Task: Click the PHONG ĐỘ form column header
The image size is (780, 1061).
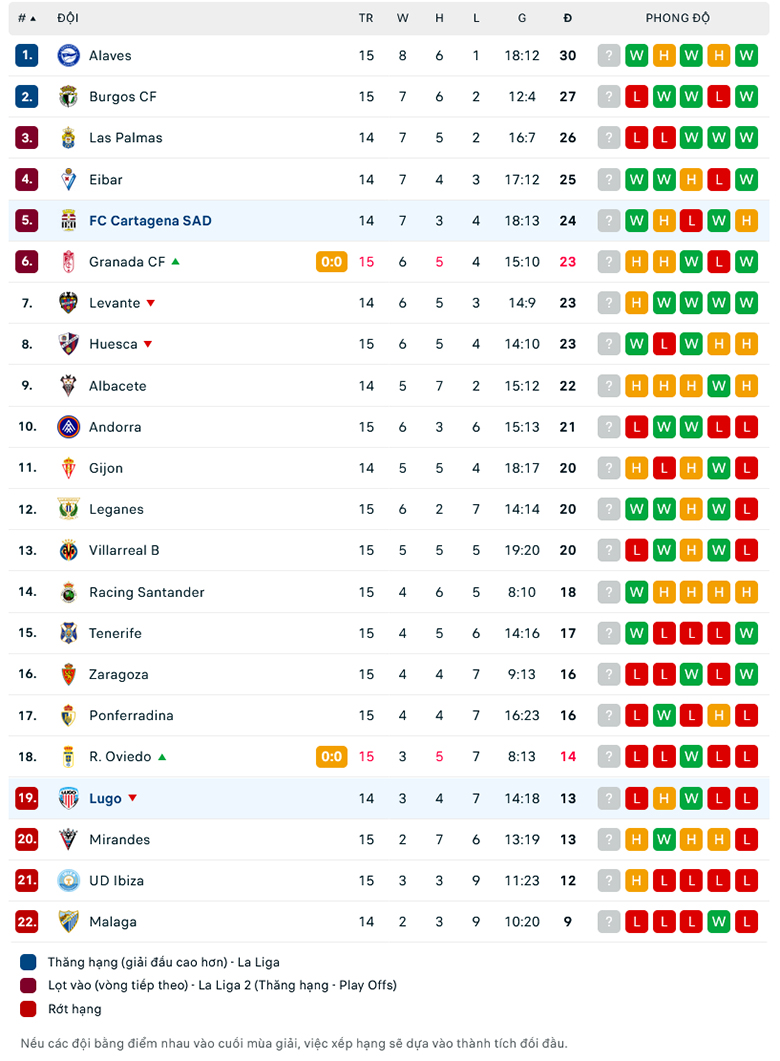Action: click(x=677, y=18)
